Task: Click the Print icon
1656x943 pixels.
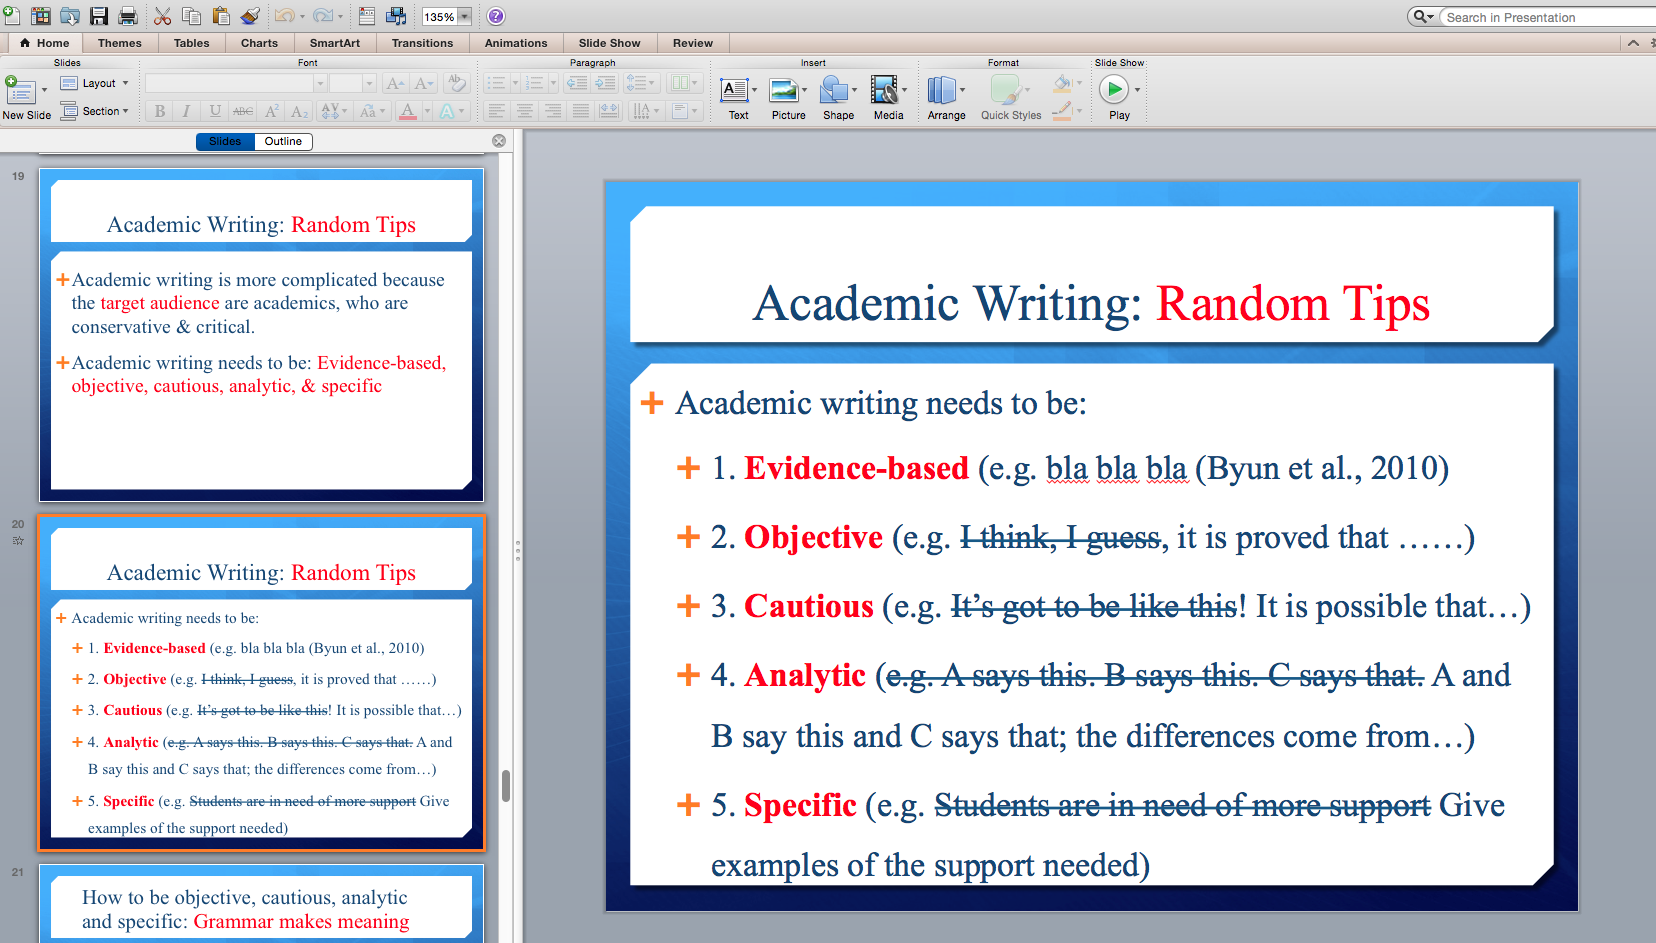Action: 128,16
